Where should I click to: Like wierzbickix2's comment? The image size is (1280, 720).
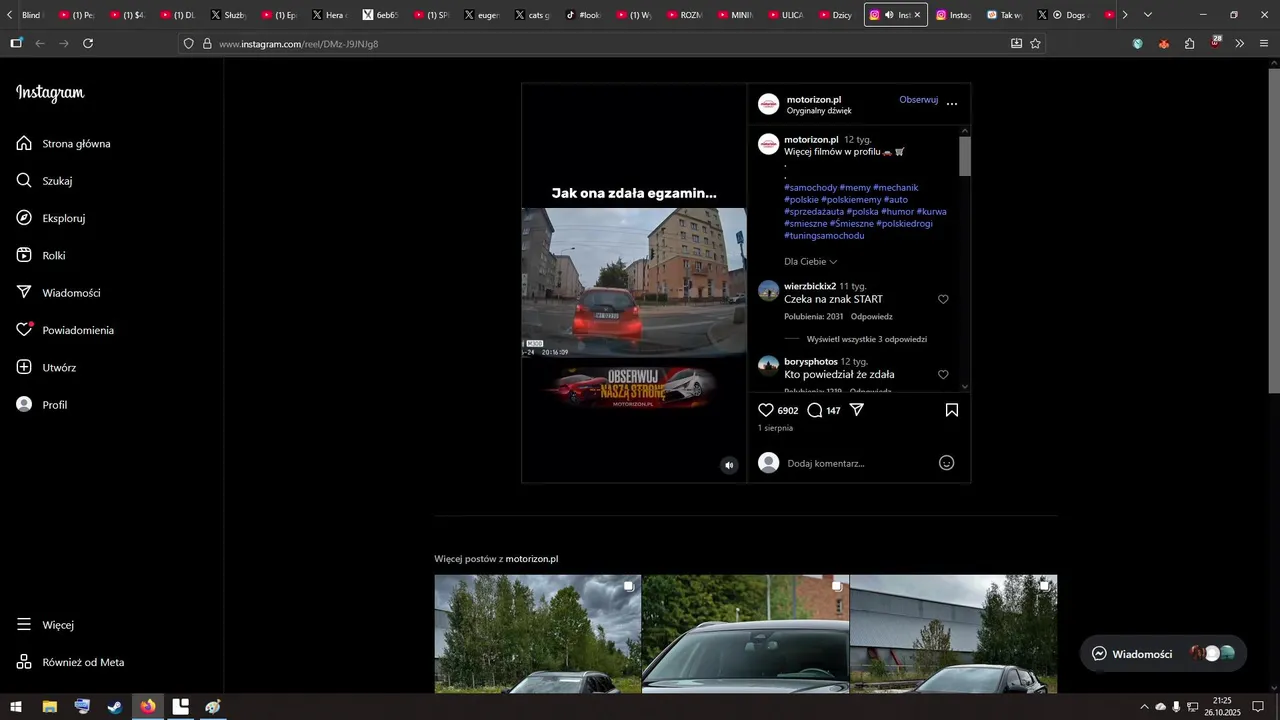pos(943,299)
